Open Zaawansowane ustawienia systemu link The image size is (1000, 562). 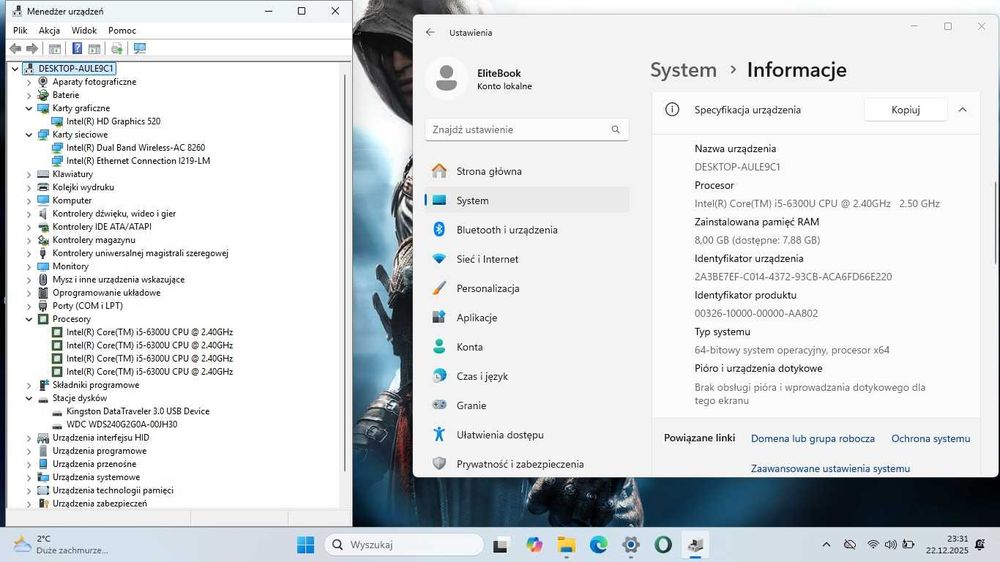click(x=830, y=468)
